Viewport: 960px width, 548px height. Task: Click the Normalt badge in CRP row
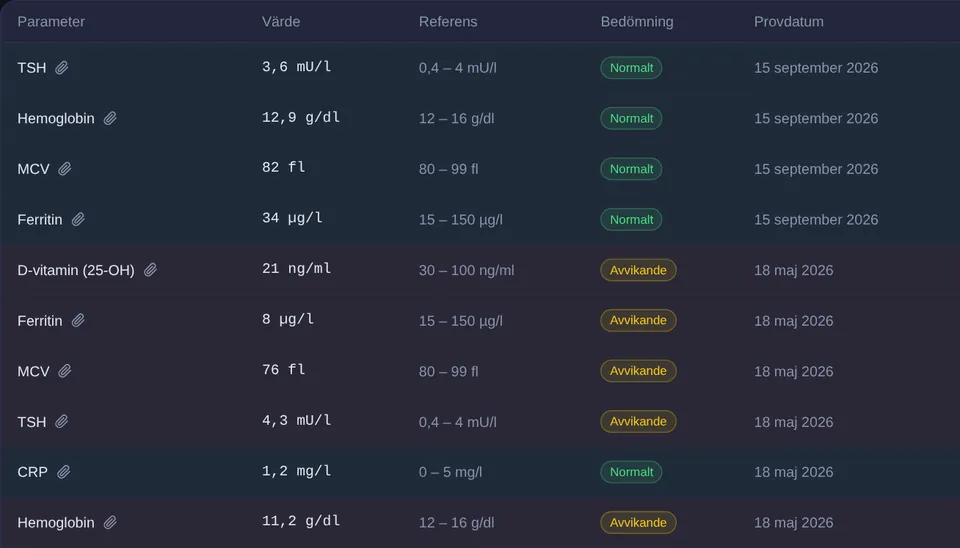(631, 472)
